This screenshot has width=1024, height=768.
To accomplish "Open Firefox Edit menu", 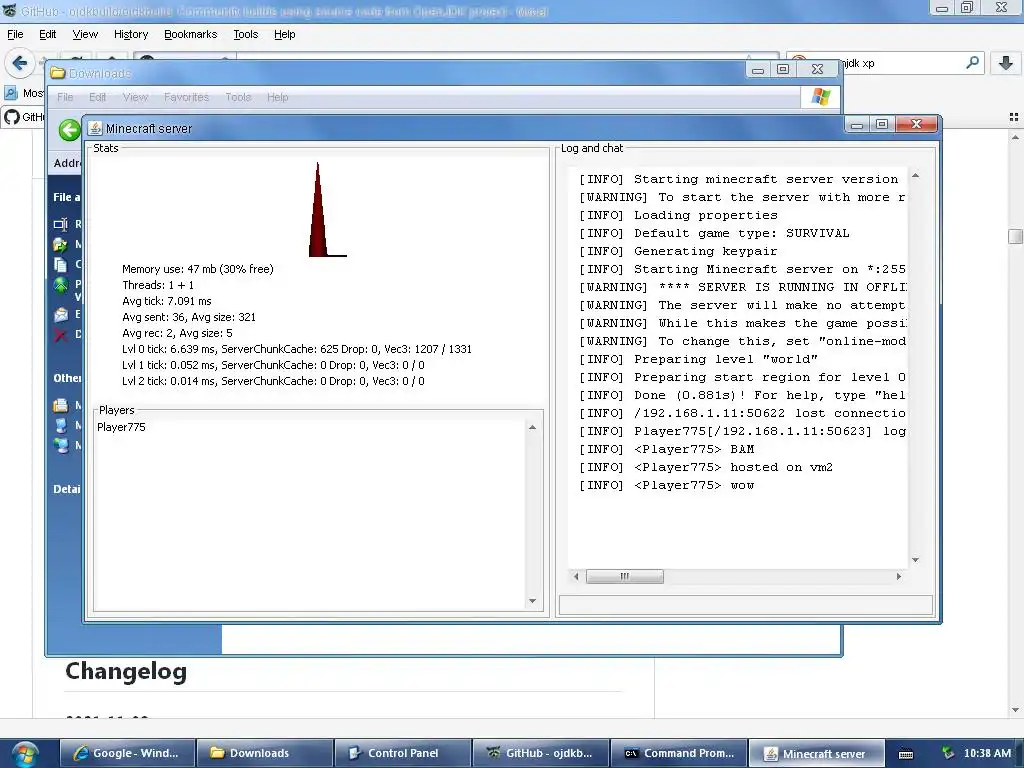I will point(48,34).
